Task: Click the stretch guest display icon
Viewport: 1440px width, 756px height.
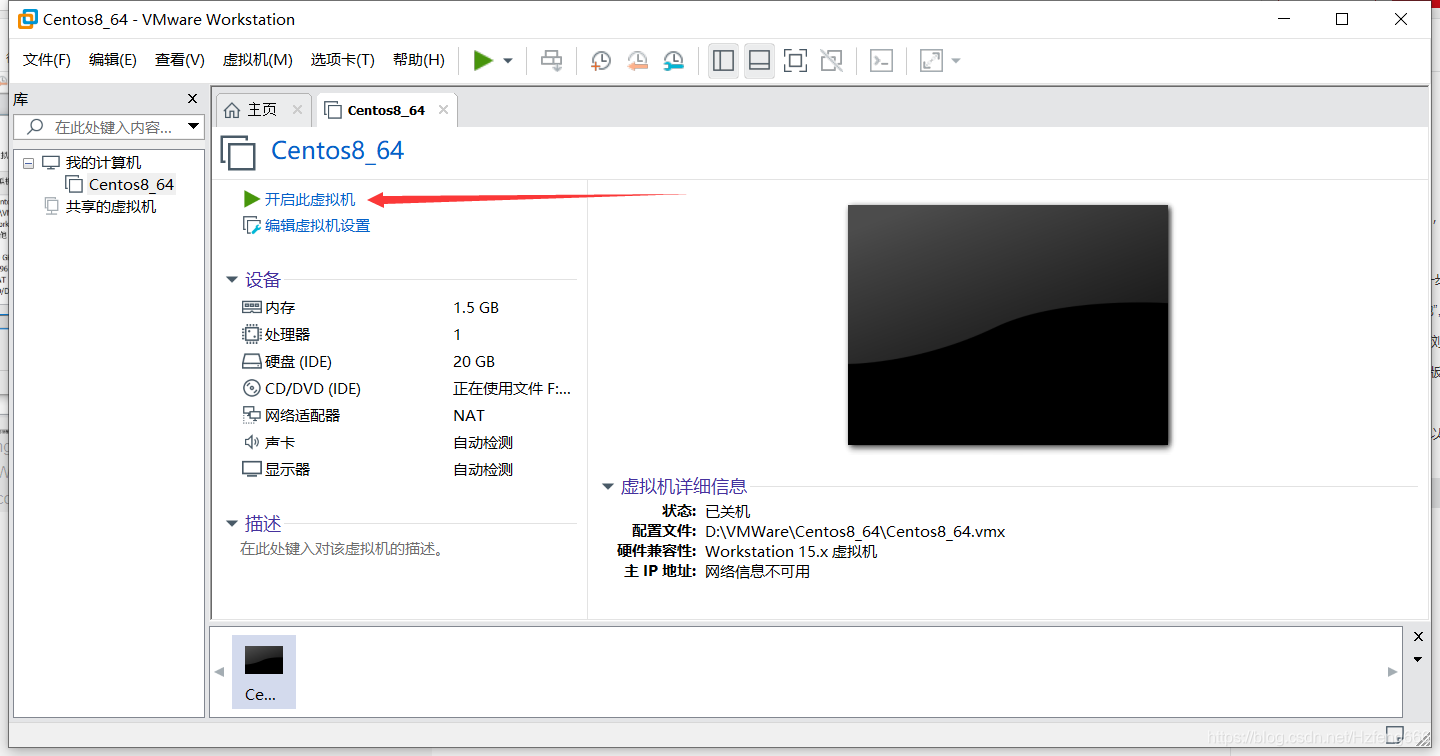Action: 932,61
